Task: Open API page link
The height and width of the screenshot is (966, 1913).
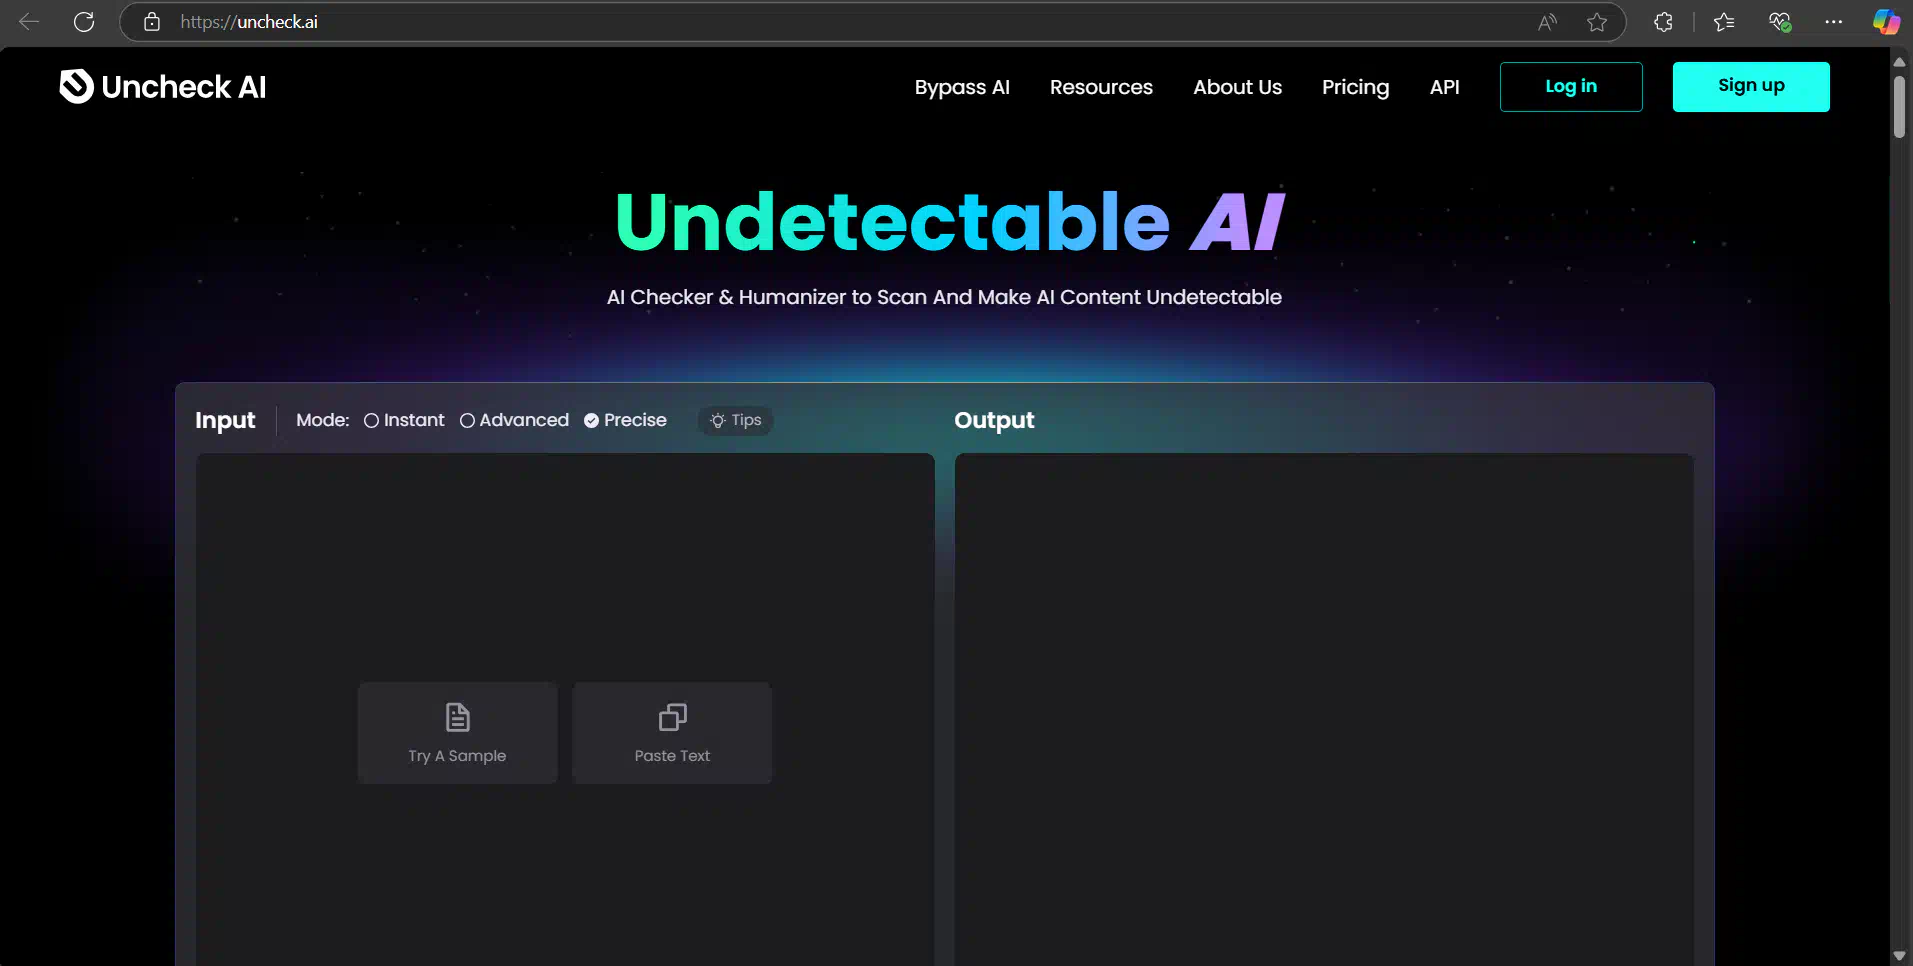Action: click(1444, 87)
